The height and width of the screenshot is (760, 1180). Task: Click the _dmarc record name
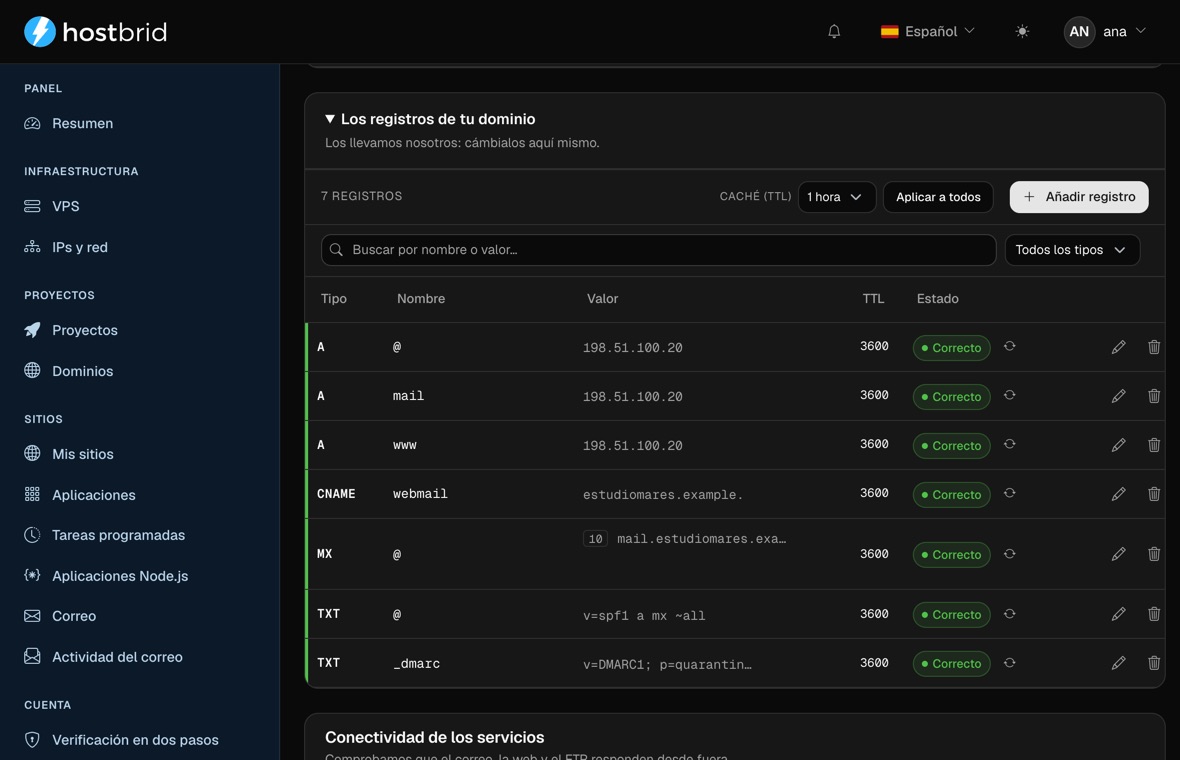[416, 664]
